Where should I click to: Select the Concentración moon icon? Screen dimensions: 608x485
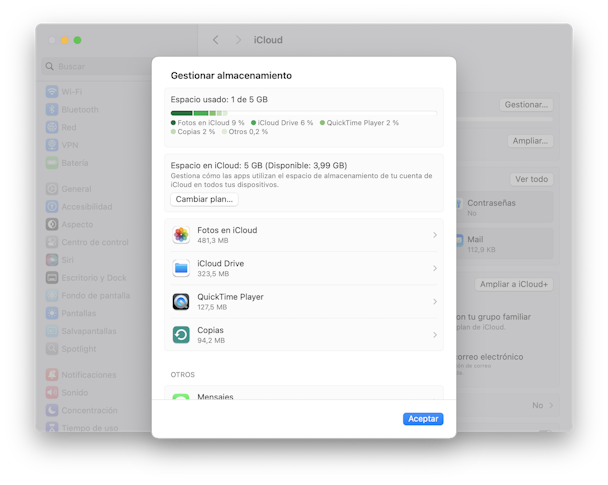[x=52, y=410]
